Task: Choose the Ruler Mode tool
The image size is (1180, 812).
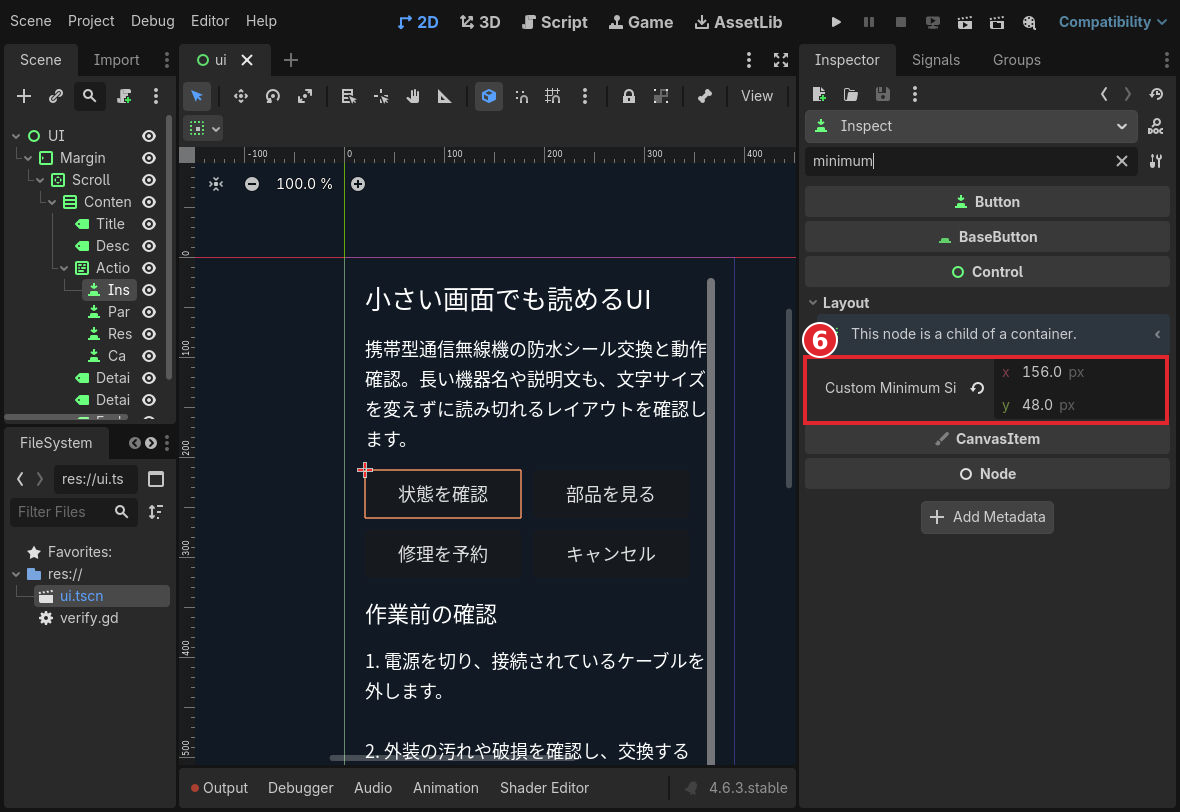Action: (445, 96)
